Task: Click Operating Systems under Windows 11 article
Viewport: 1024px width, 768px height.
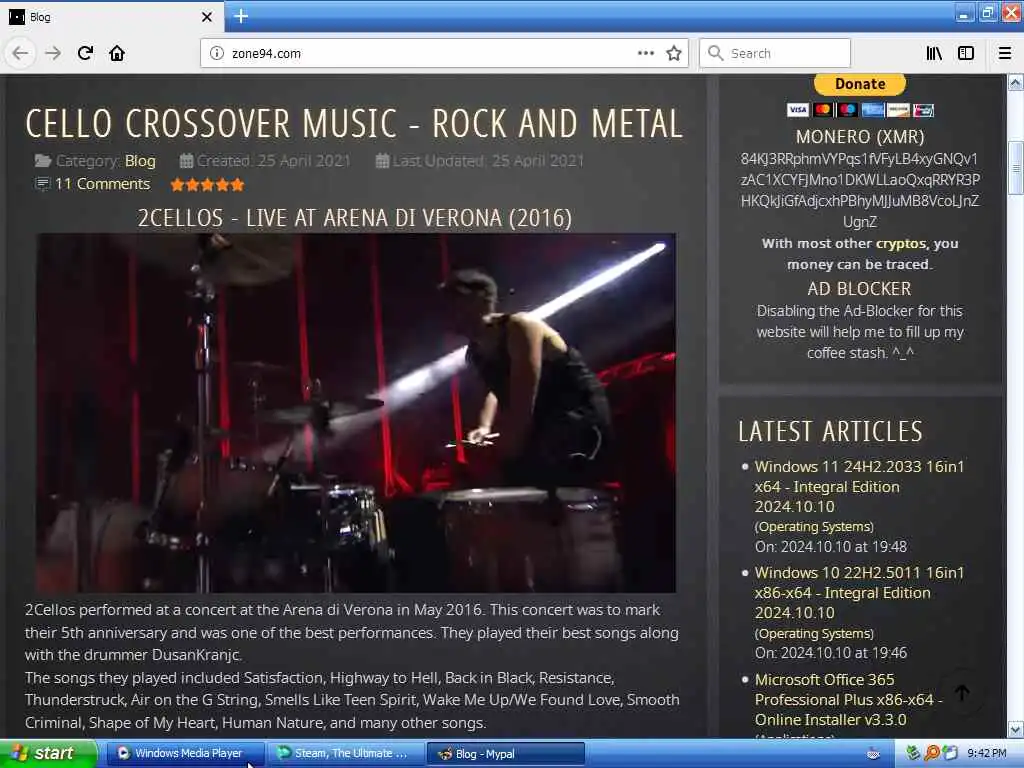Action: coord(814,526)
